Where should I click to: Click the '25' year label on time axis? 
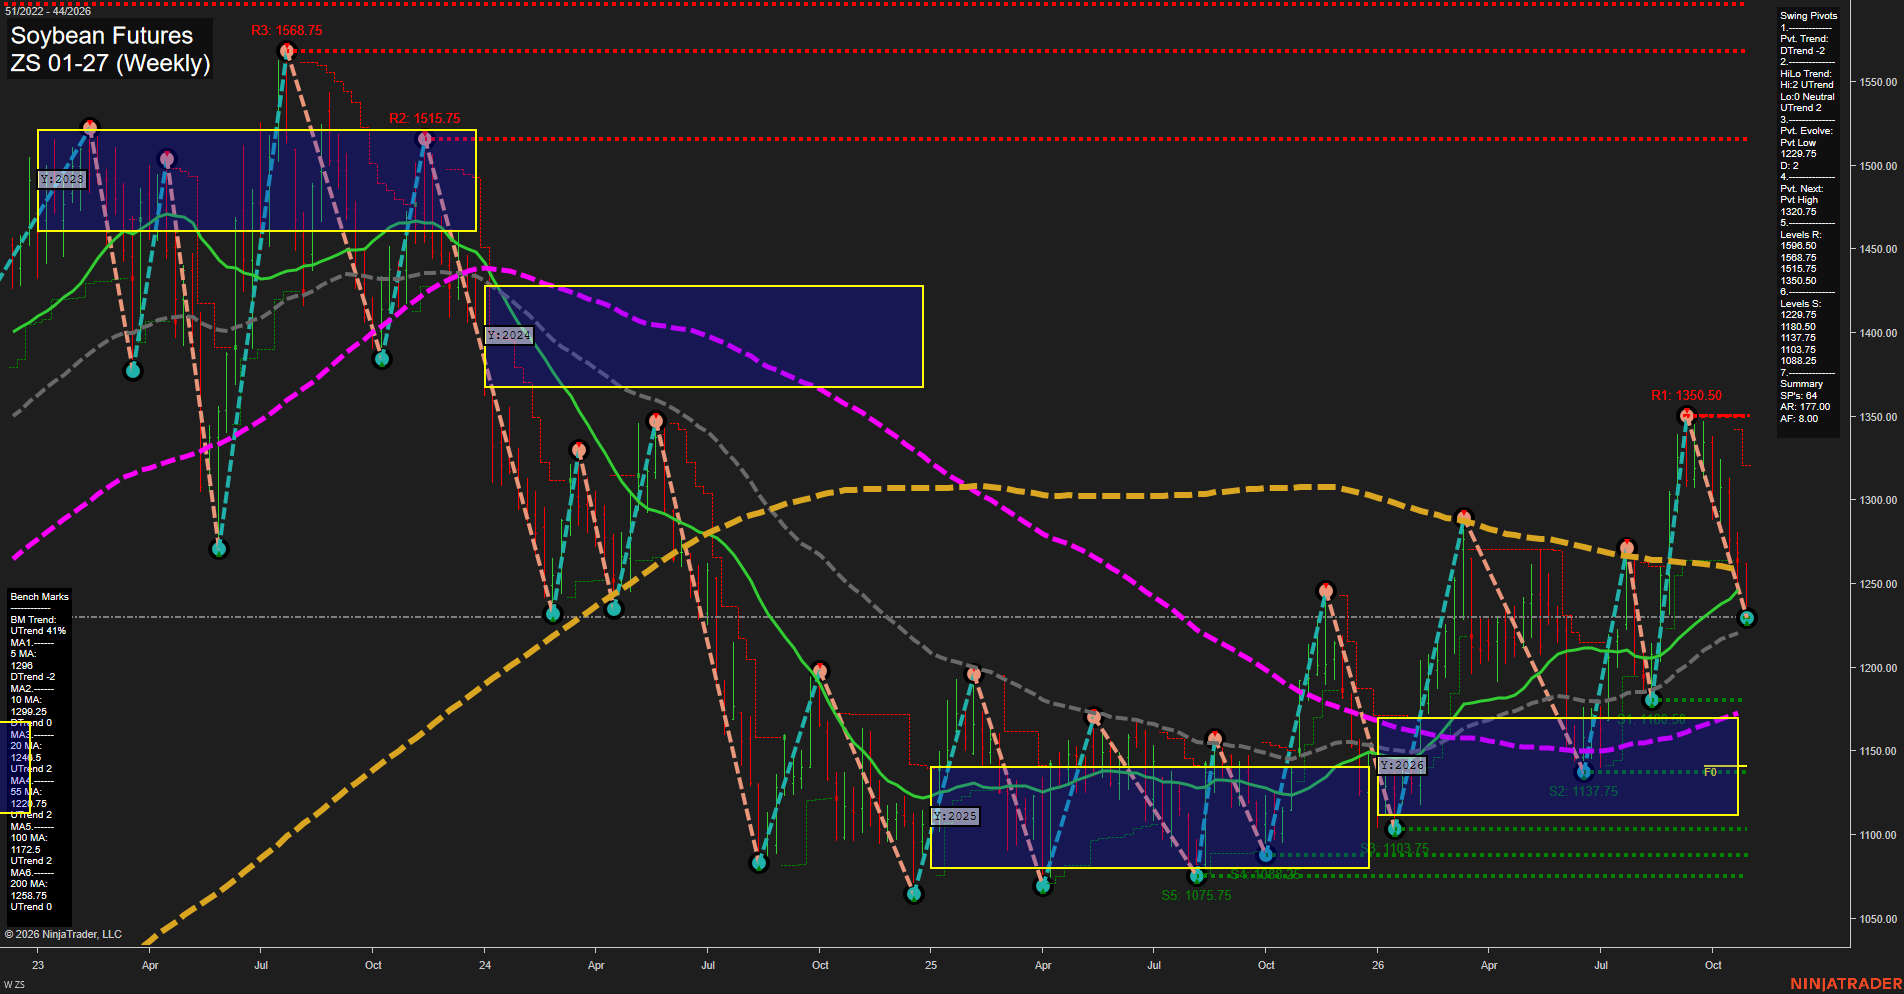[x=931, y=966]
